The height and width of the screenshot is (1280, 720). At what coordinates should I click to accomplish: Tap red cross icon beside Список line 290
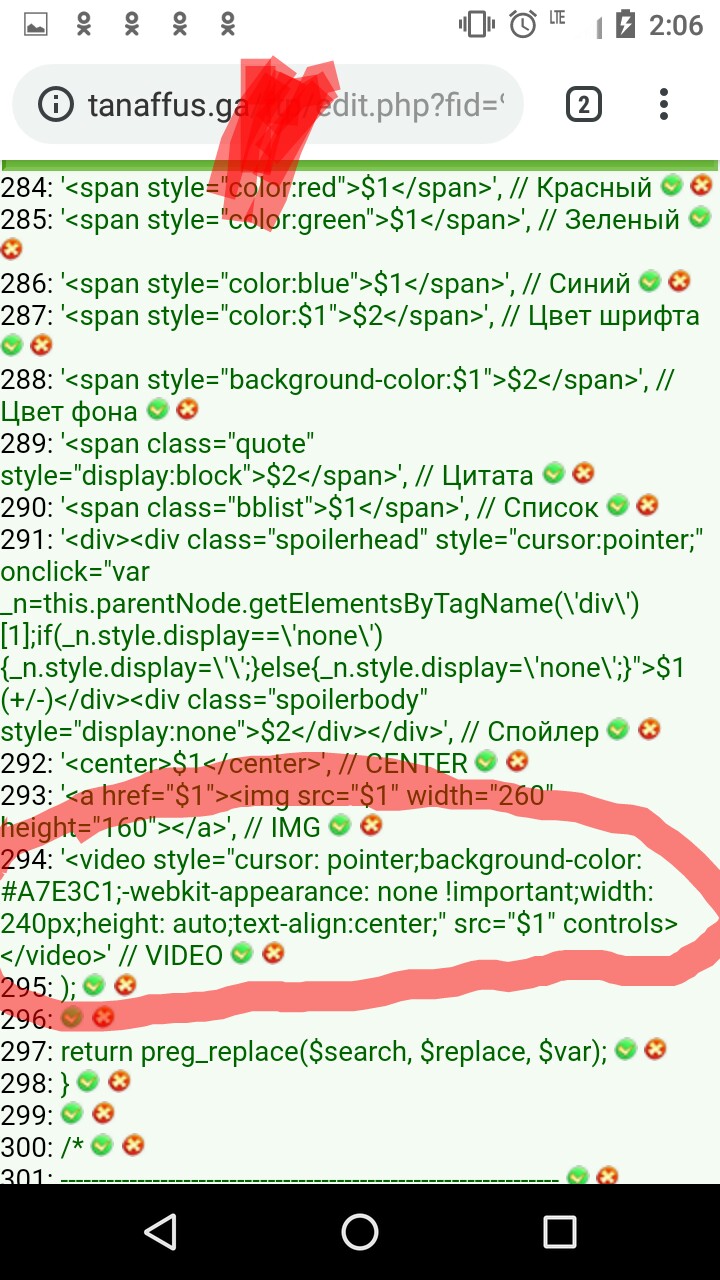(x=647, y=505)
